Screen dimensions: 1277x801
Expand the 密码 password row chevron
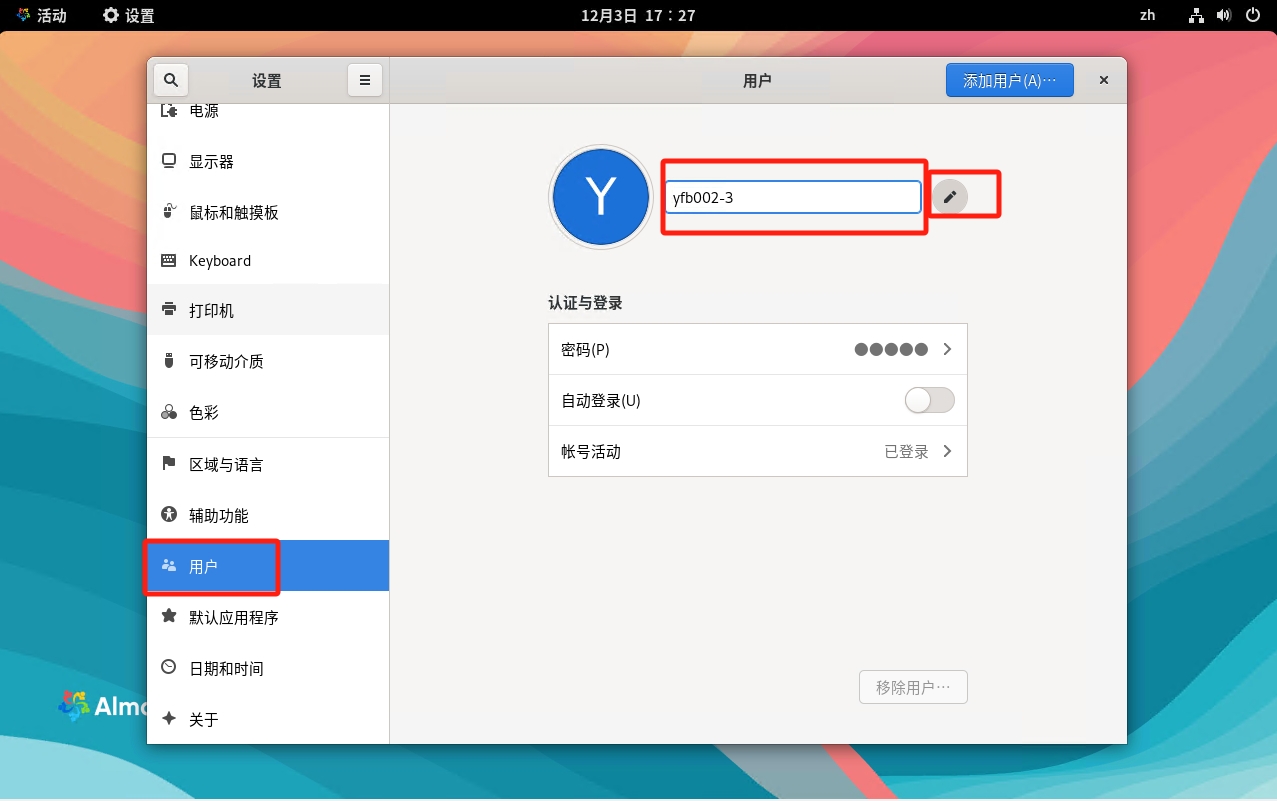point(947,350)
